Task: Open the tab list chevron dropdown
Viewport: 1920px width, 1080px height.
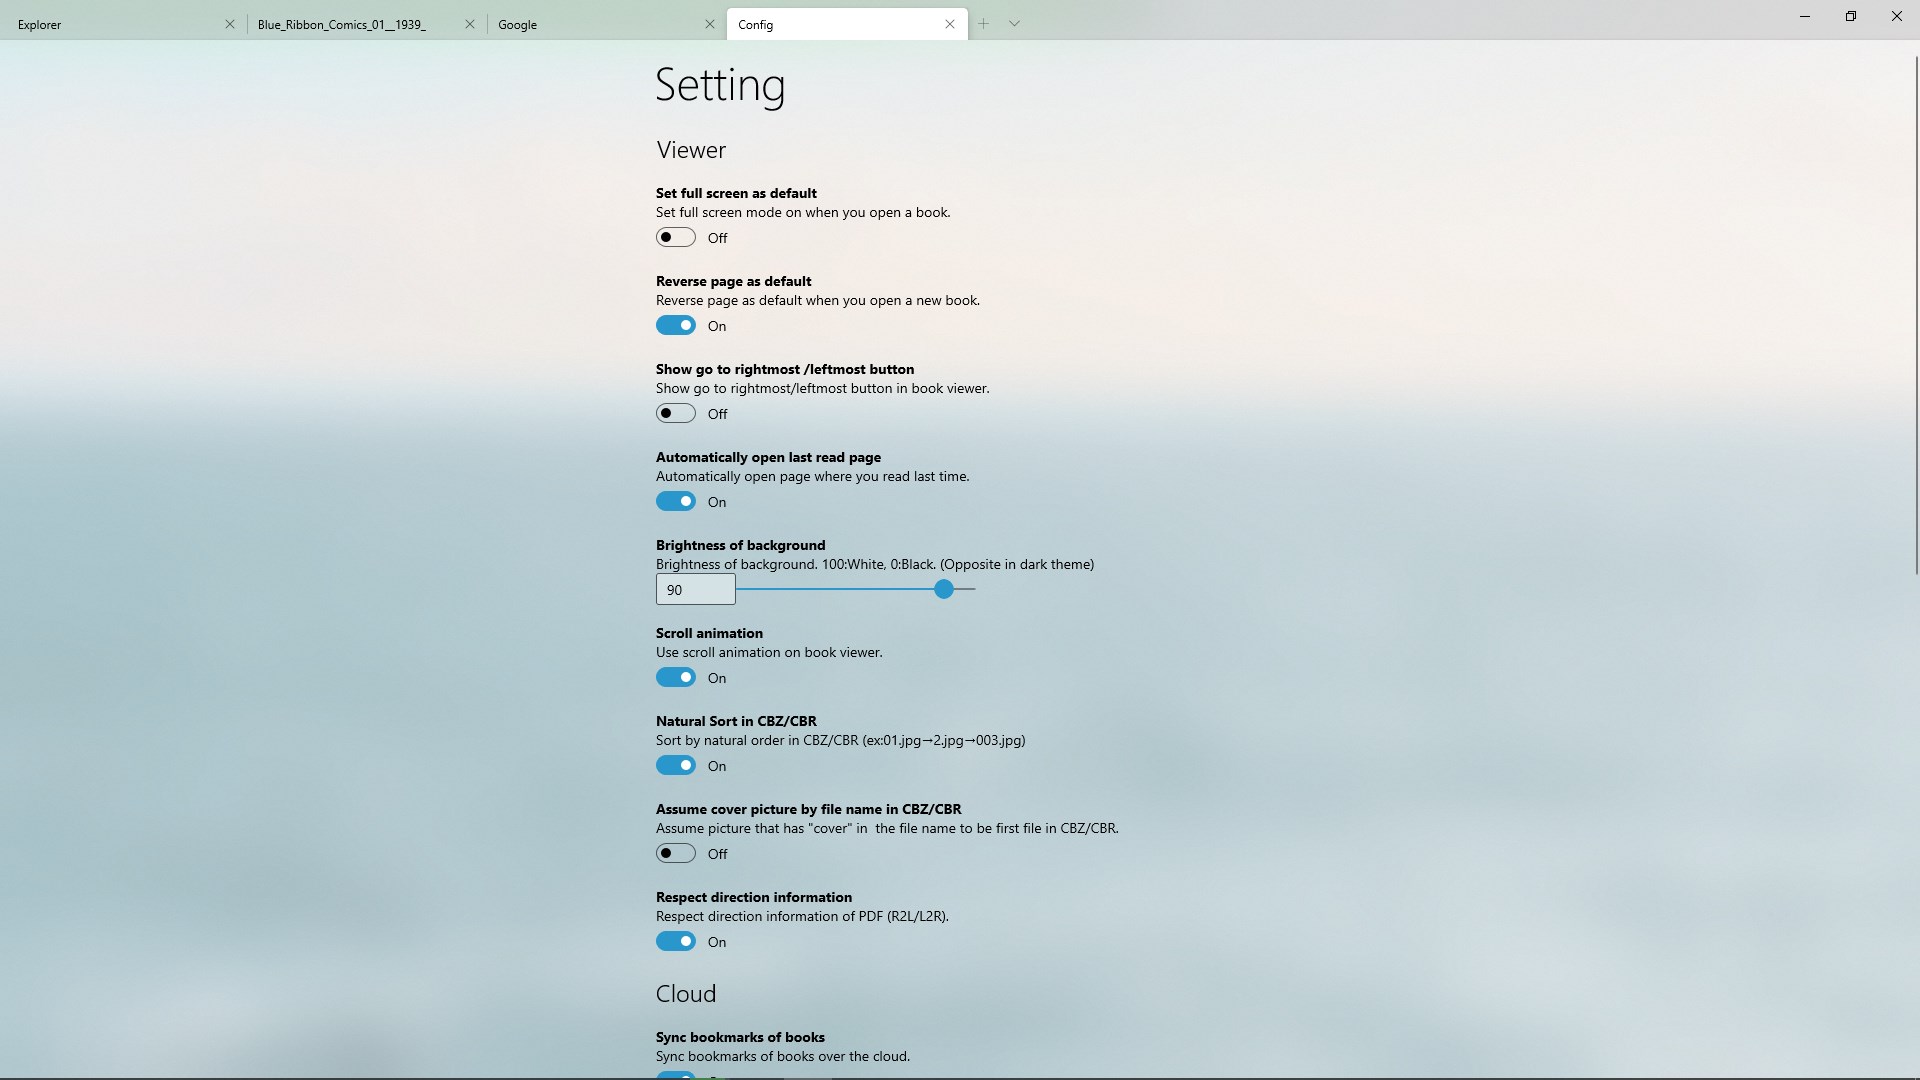Action: coord(1014,24)
